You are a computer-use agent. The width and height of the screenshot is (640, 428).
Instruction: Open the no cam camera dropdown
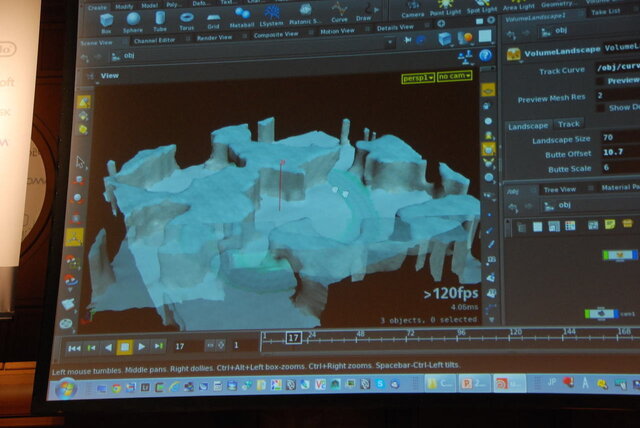(x=454, y=76)
